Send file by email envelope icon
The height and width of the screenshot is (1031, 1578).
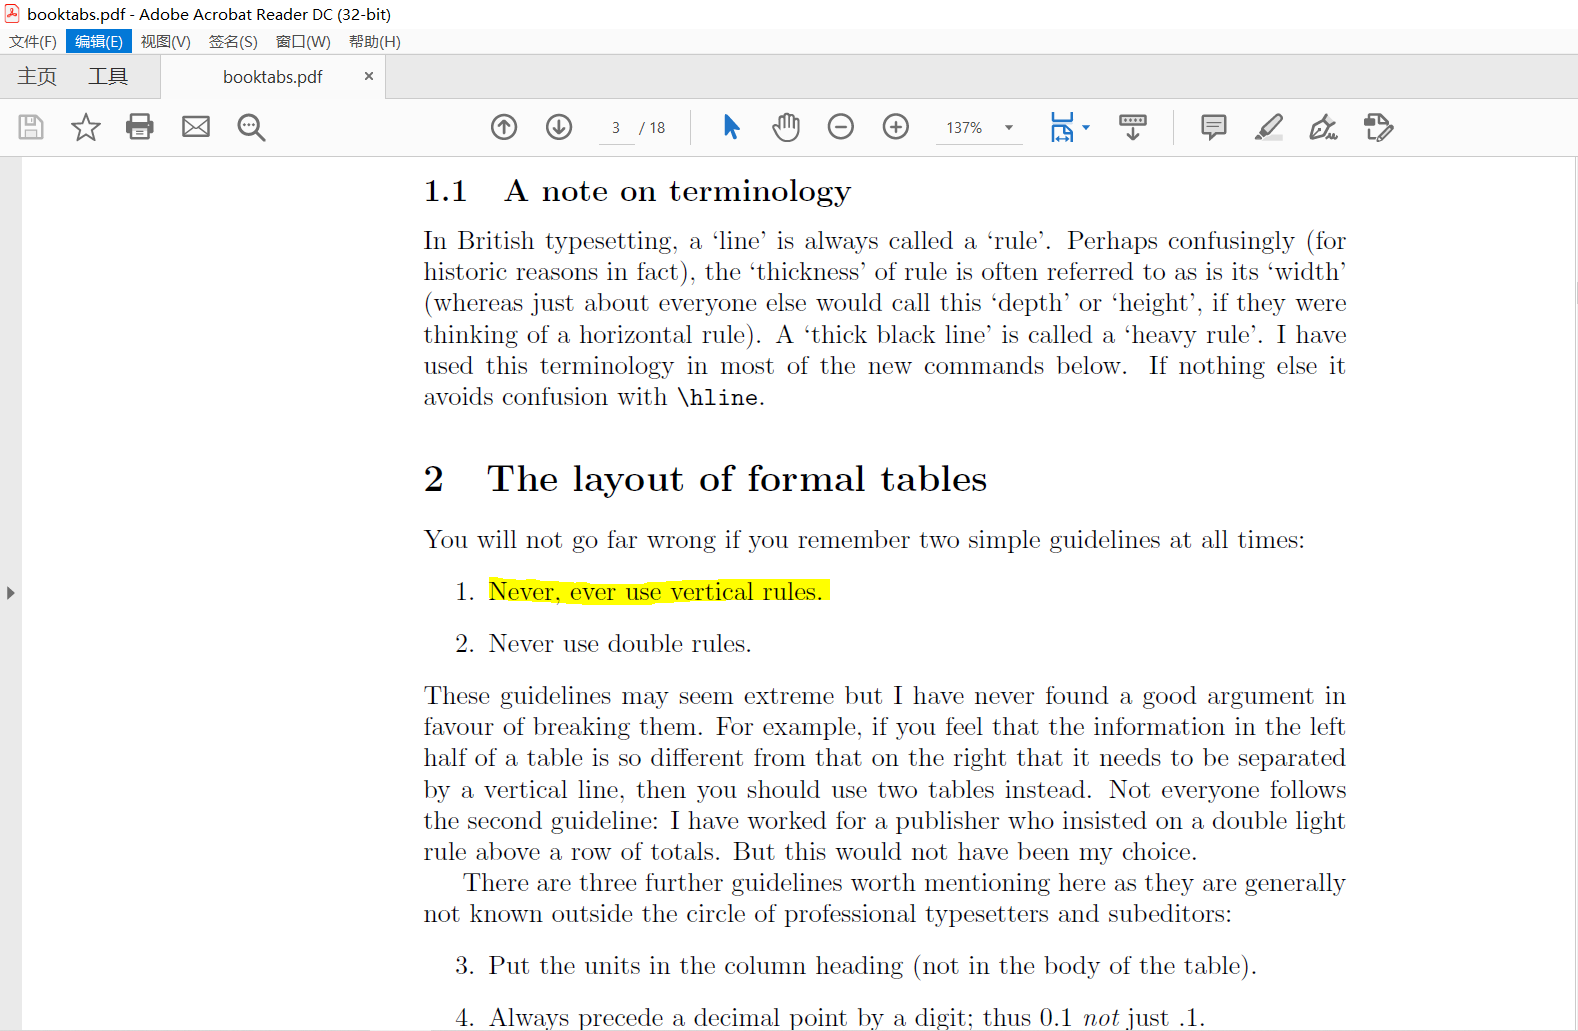196,127
